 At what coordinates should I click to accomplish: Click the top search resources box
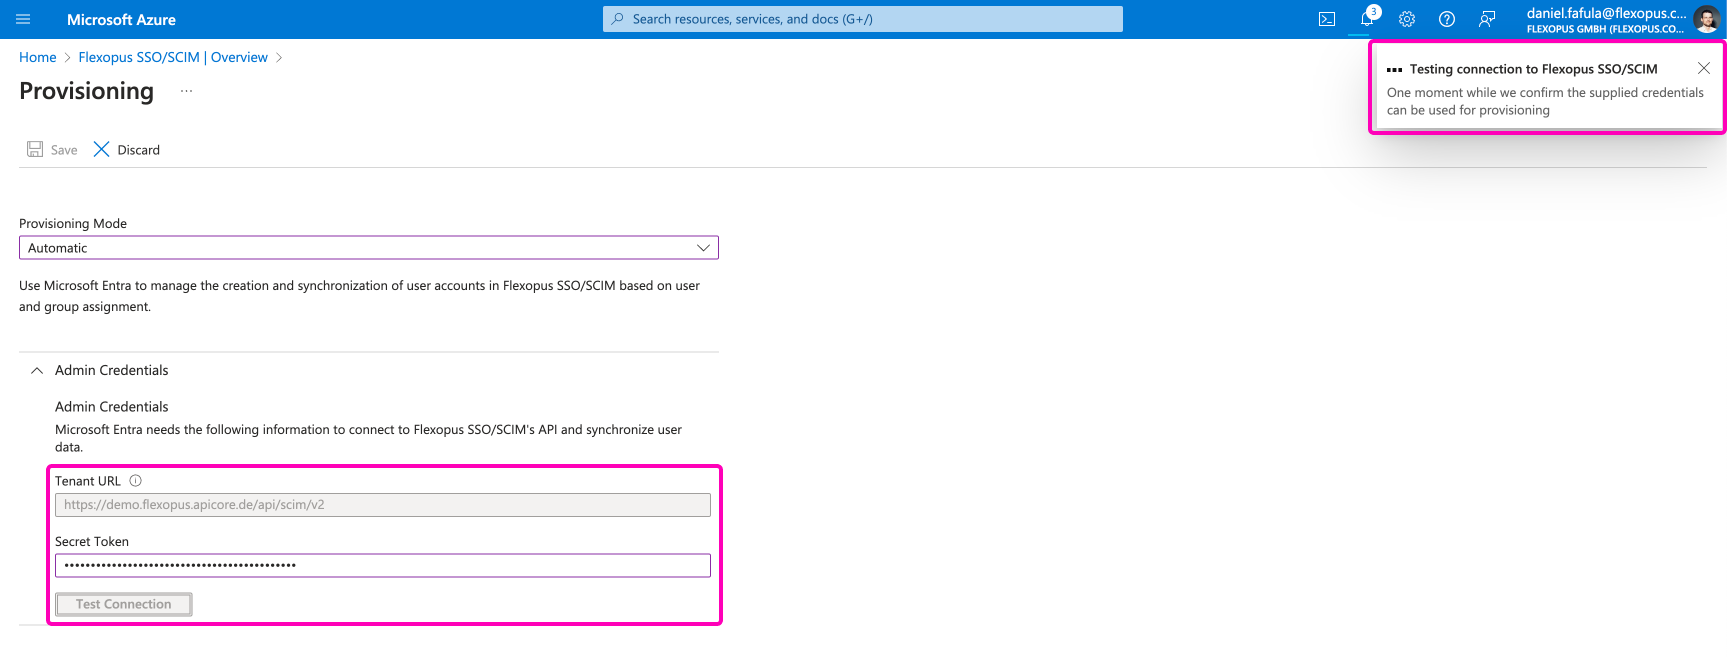point(862,19)
